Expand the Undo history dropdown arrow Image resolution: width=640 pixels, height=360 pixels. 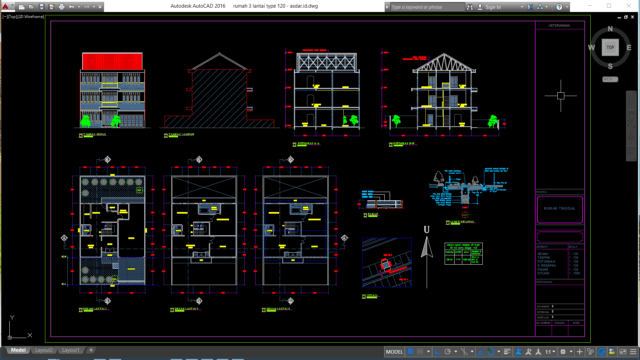pos(79,7)
